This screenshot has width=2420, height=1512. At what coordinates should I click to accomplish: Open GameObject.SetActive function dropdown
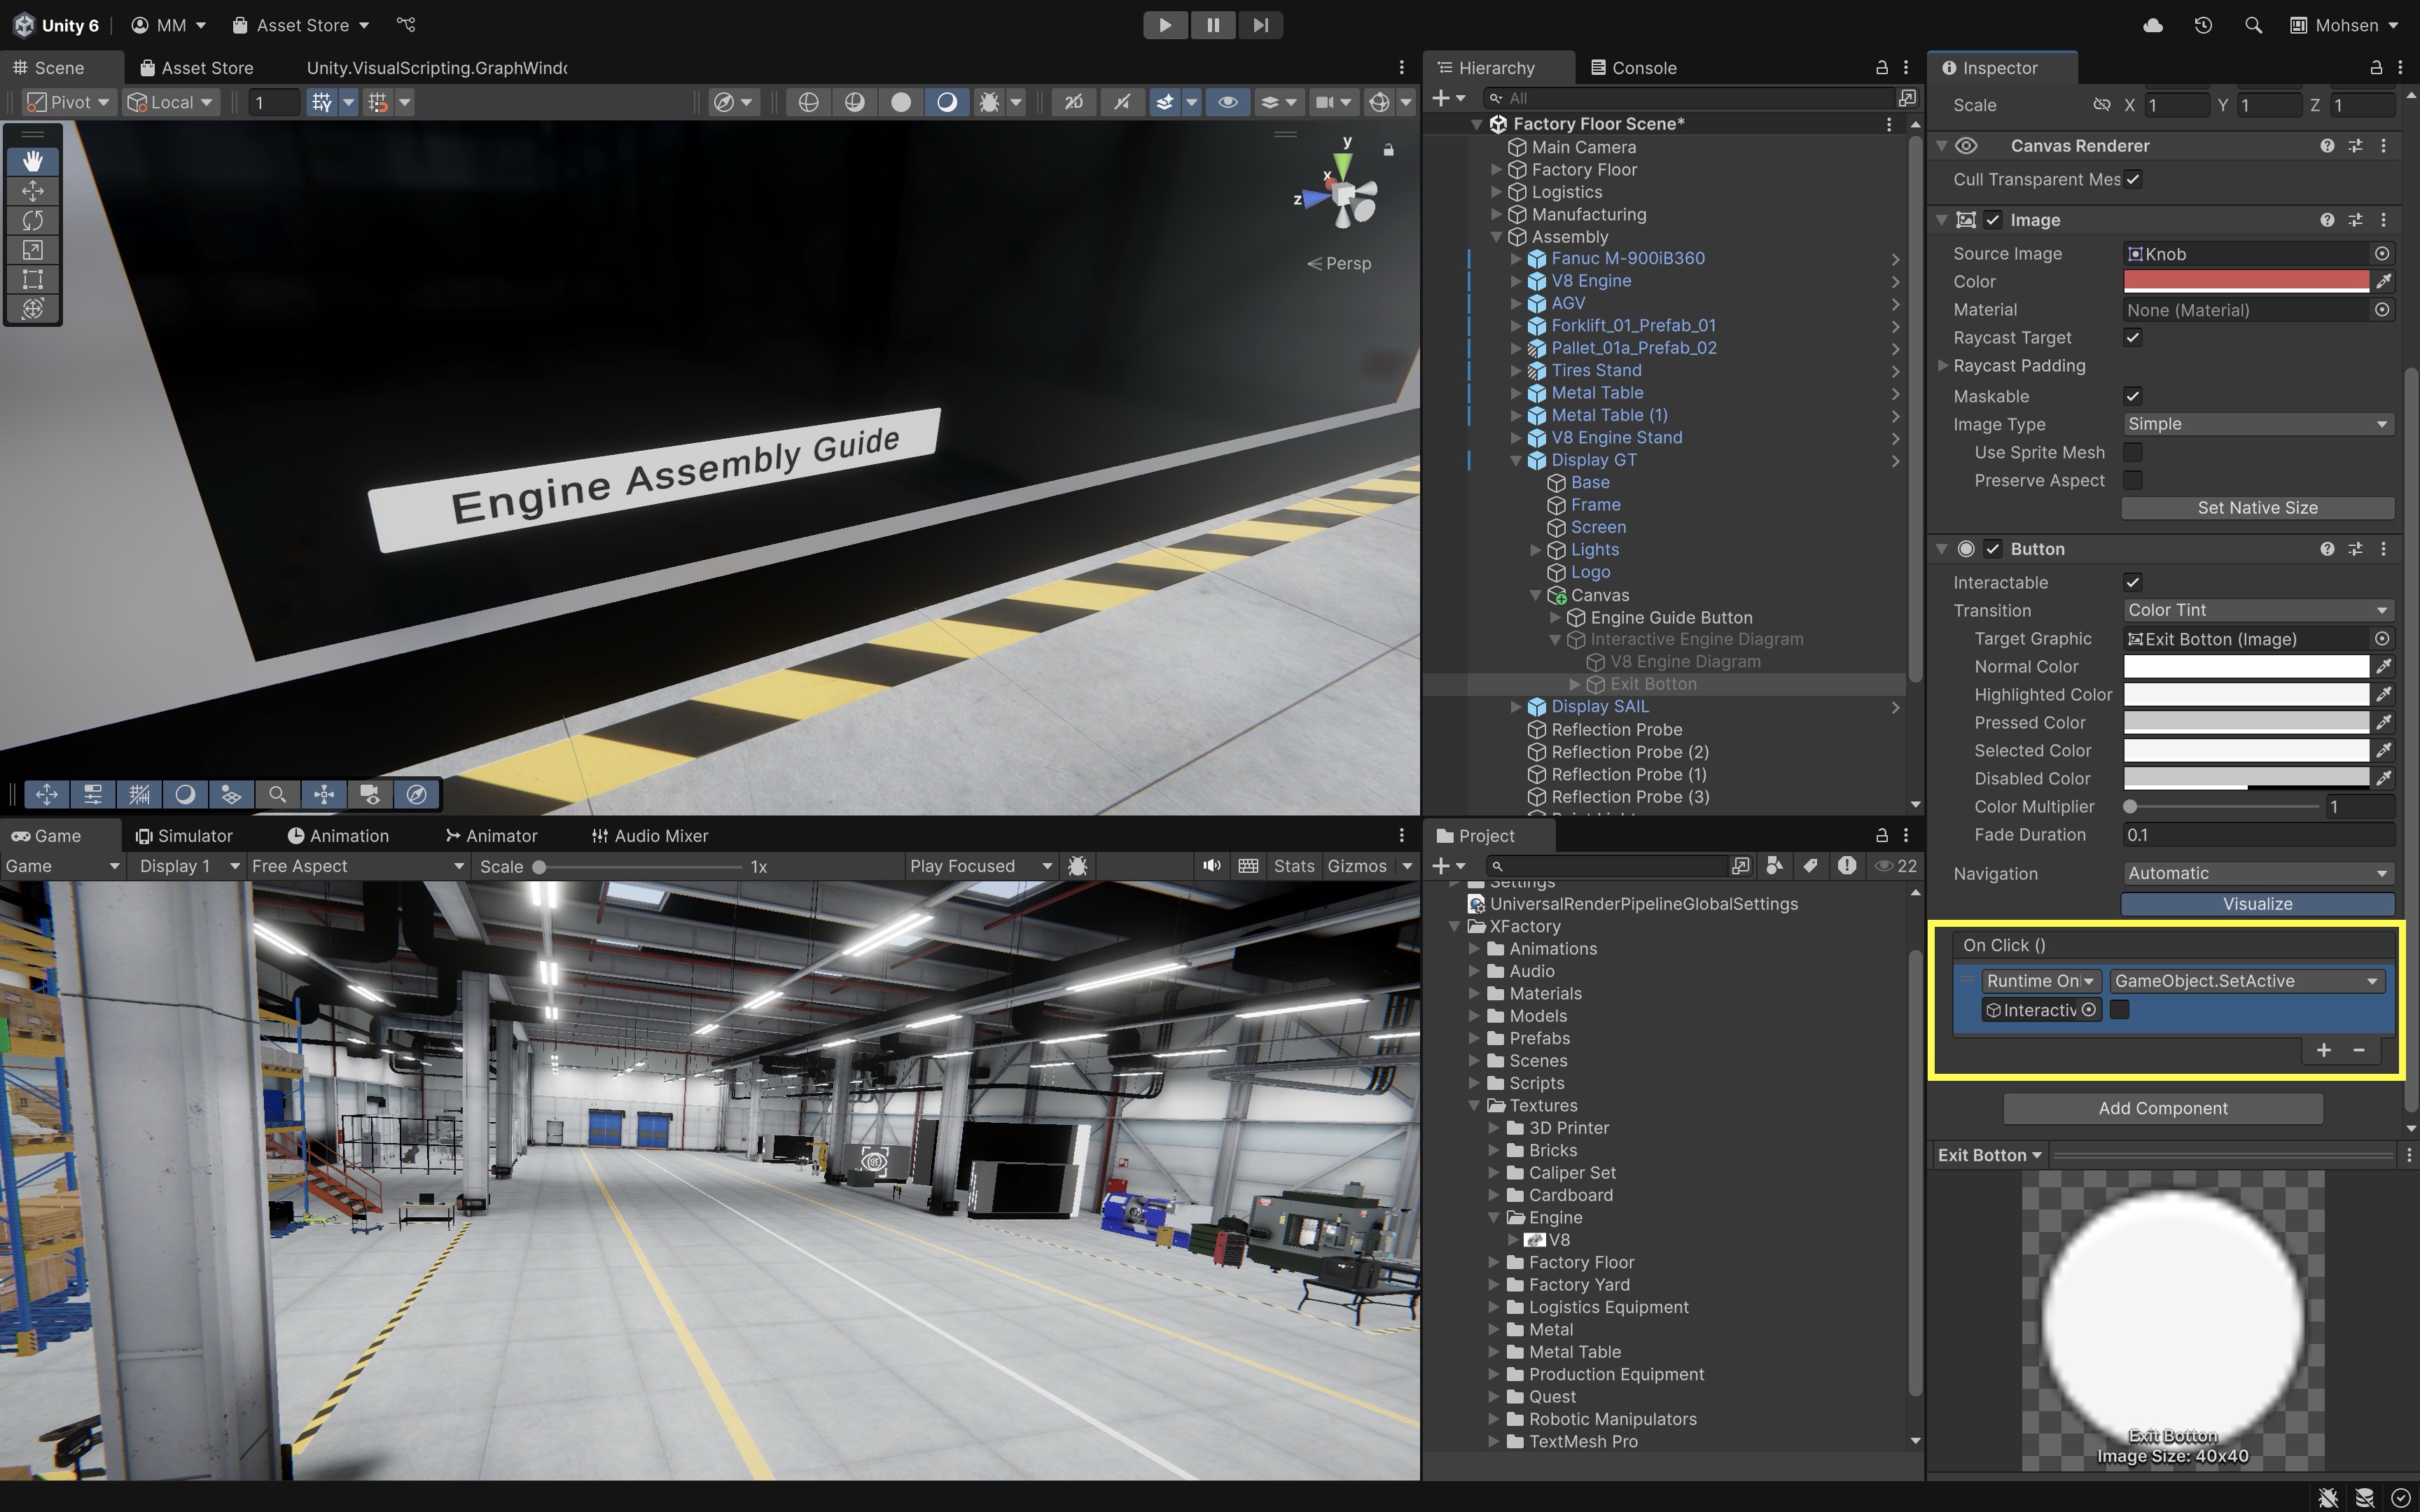click(2246, 981)
